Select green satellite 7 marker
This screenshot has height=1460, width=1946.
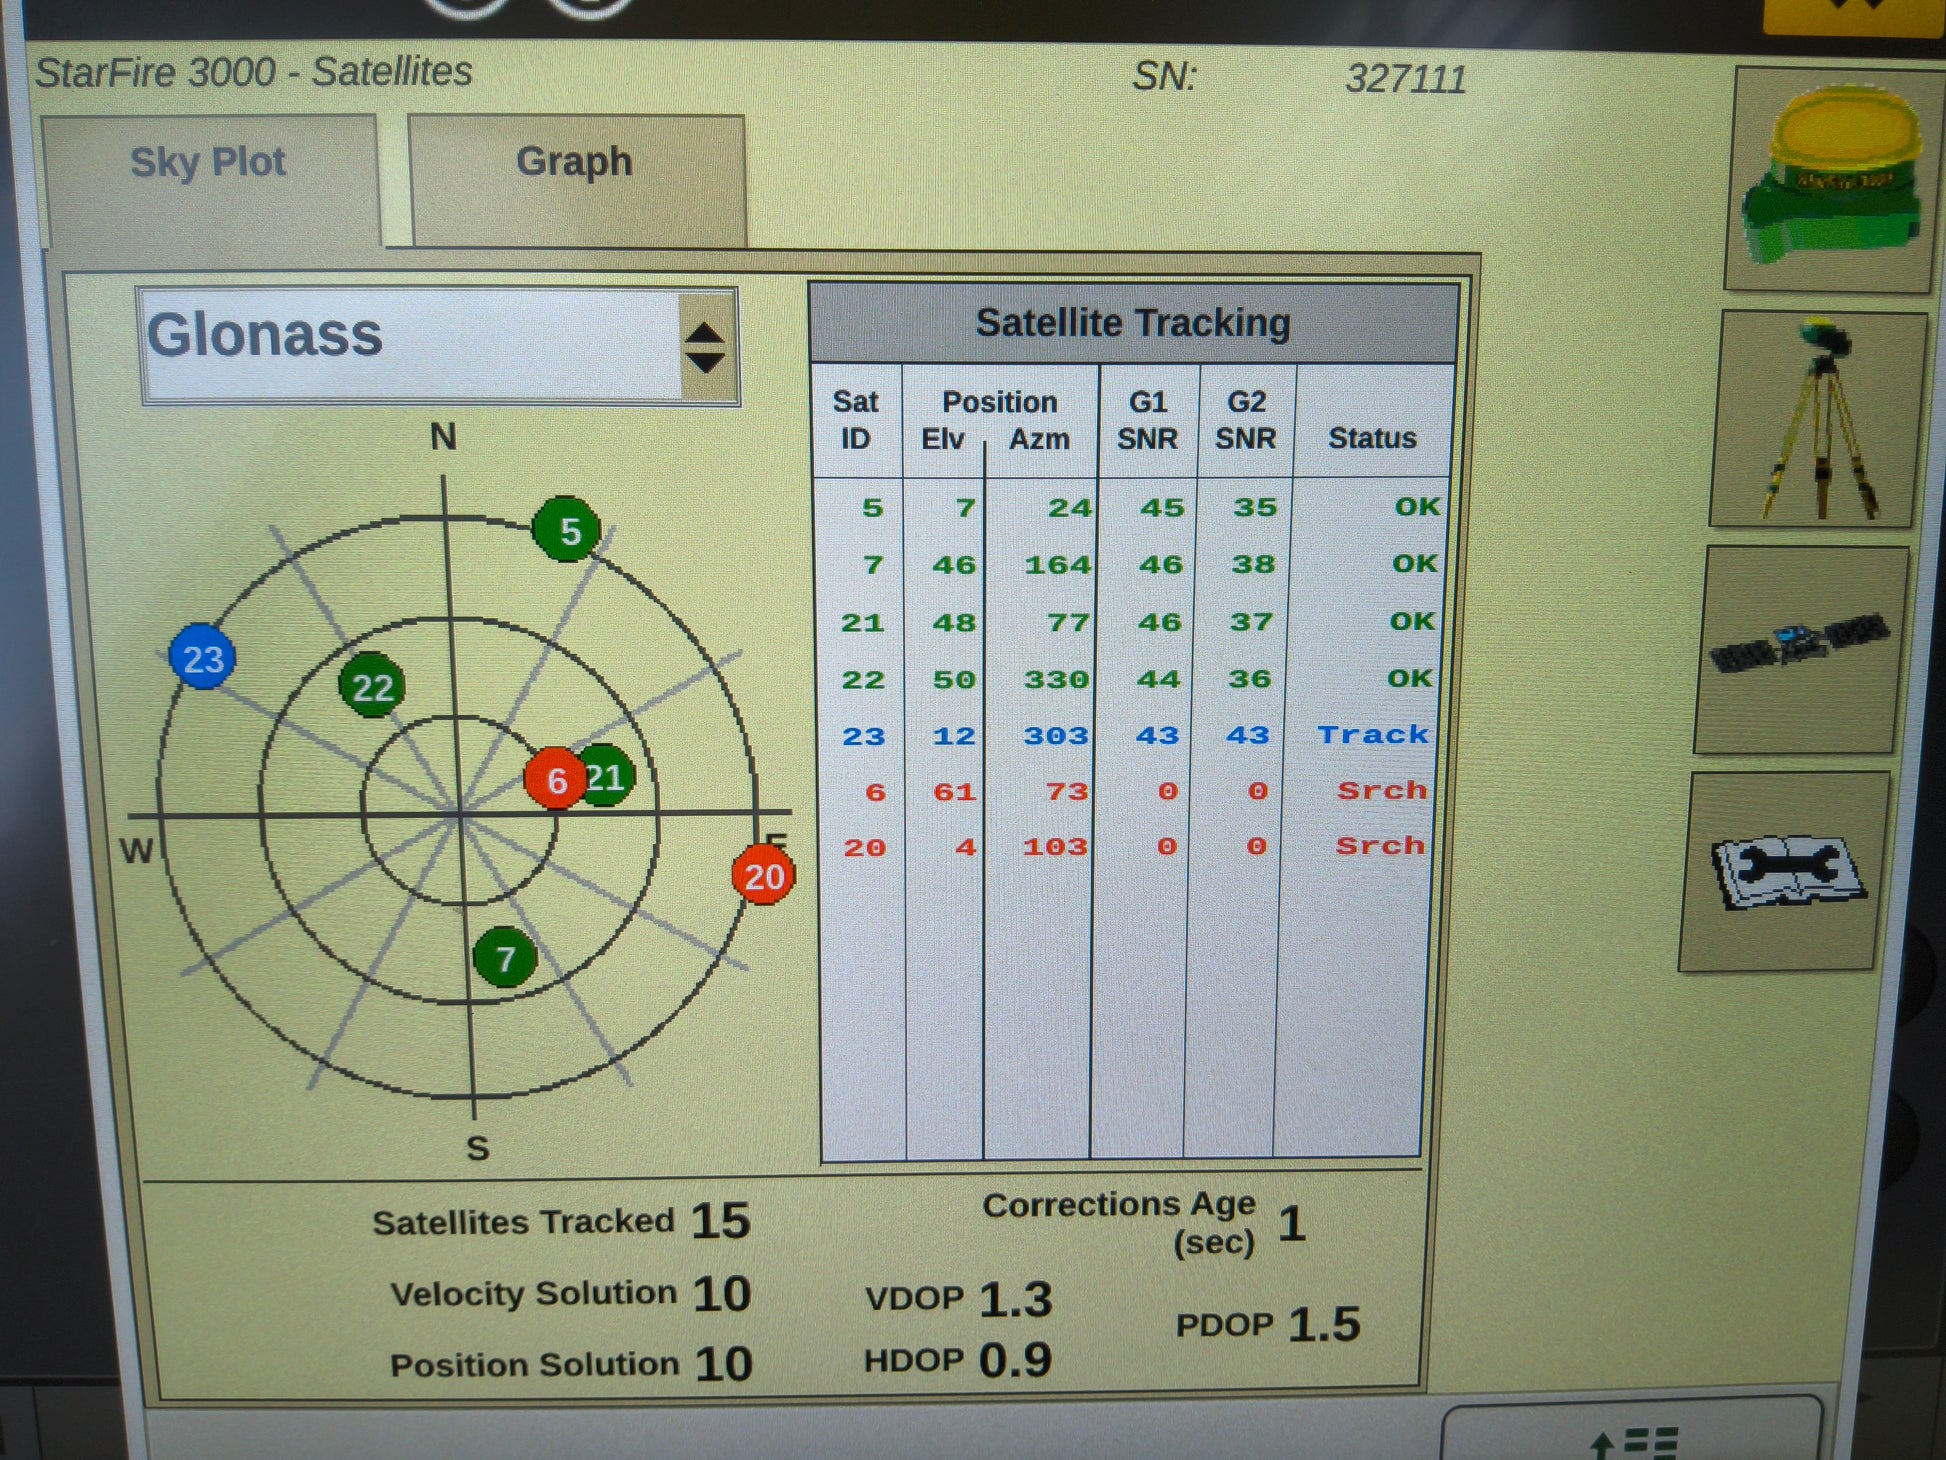point(505,957)
